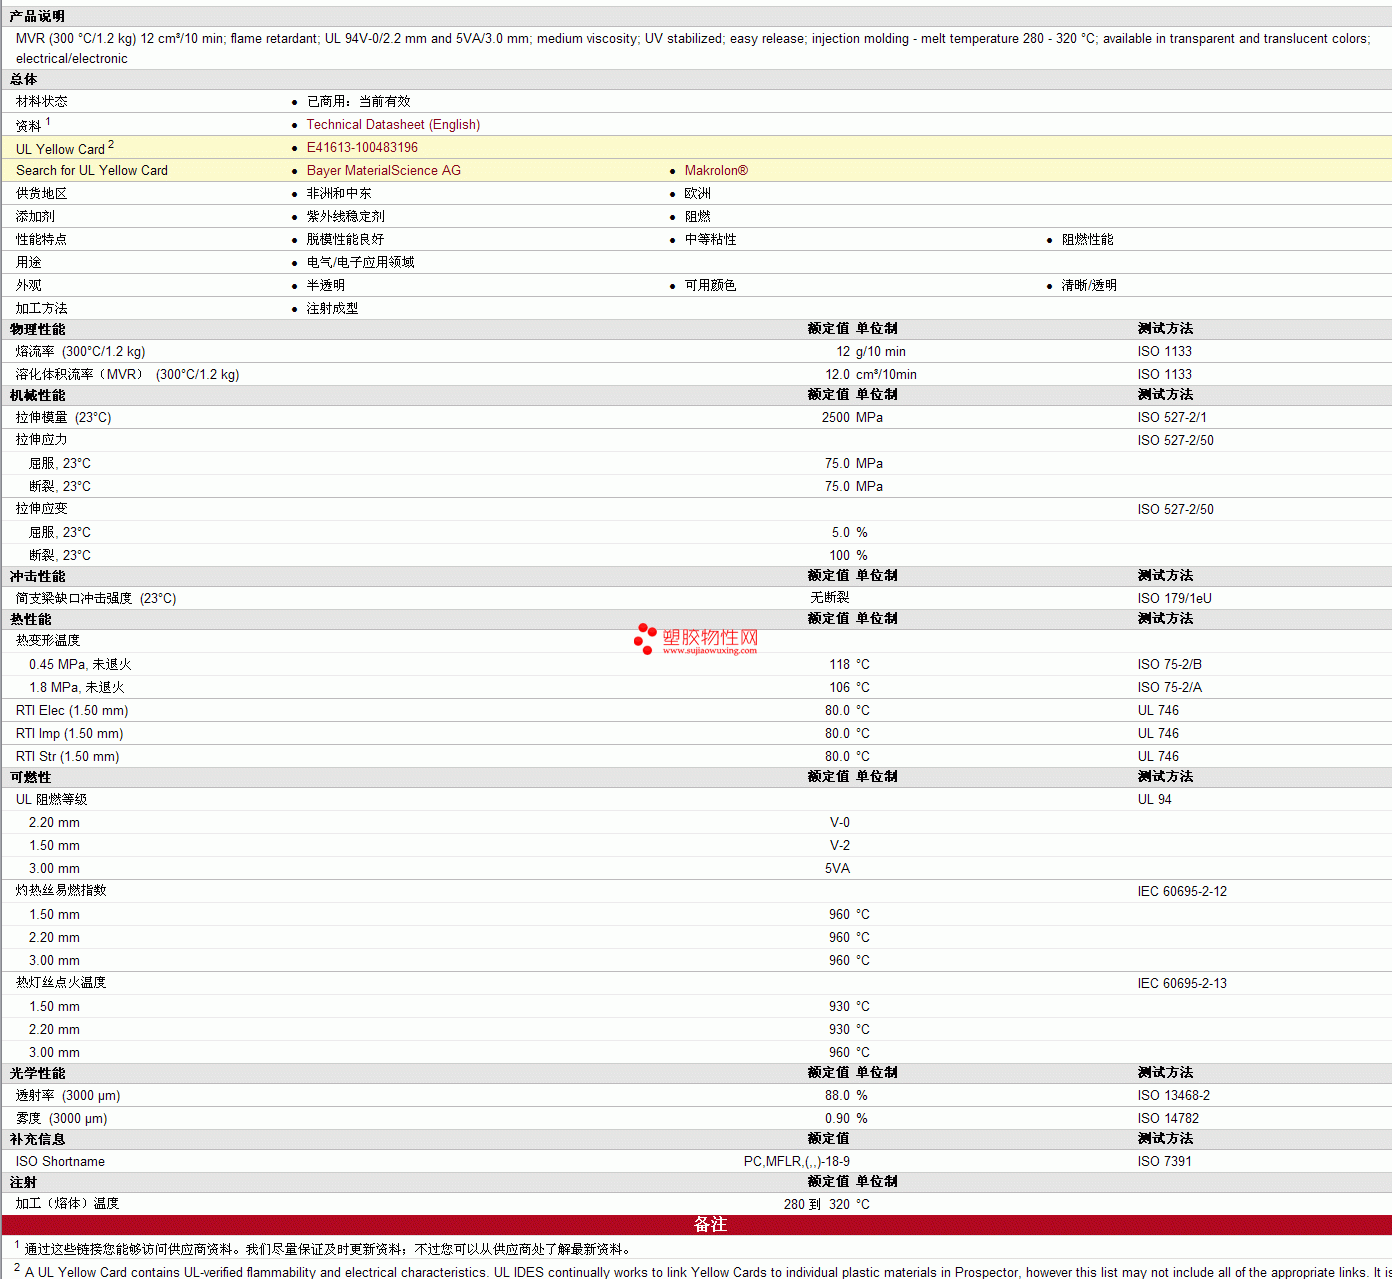This screenshot has height=1279, width=1392.
Task: Click the 紫外线稳定剂 additive value
Action: coord(345,217)
